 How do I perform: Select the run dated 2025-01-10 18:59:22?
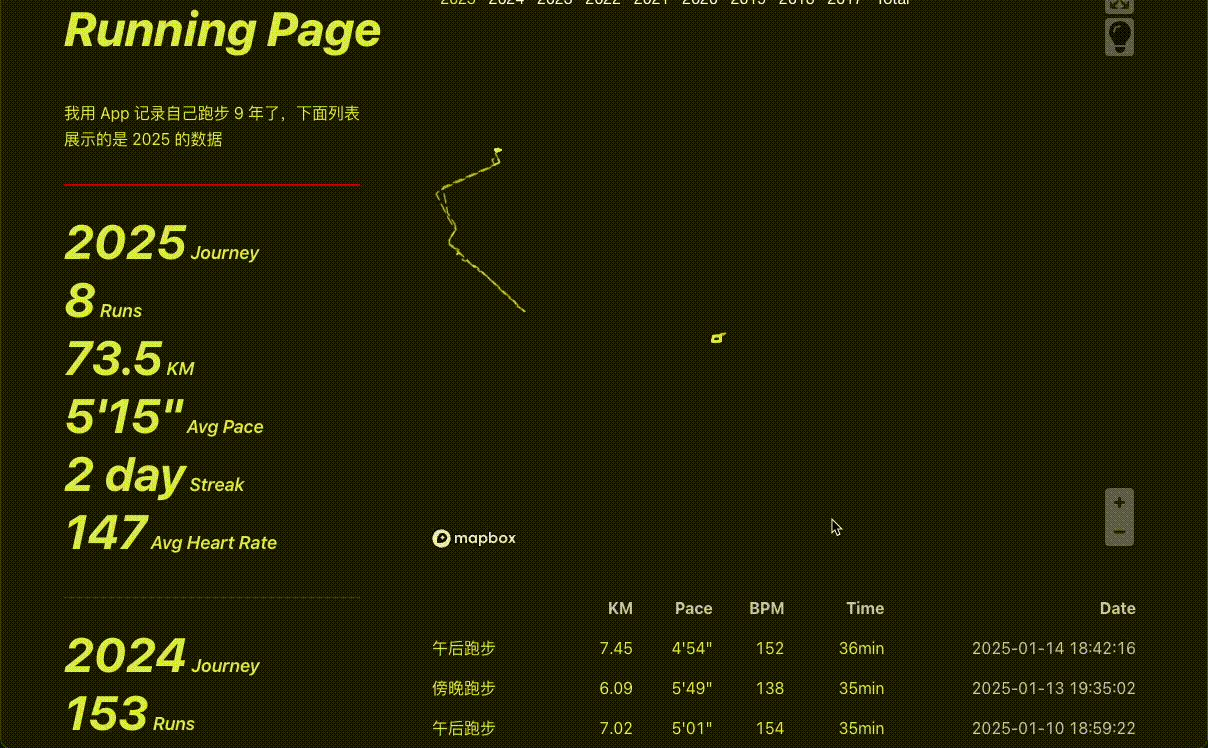[1053, 728]
